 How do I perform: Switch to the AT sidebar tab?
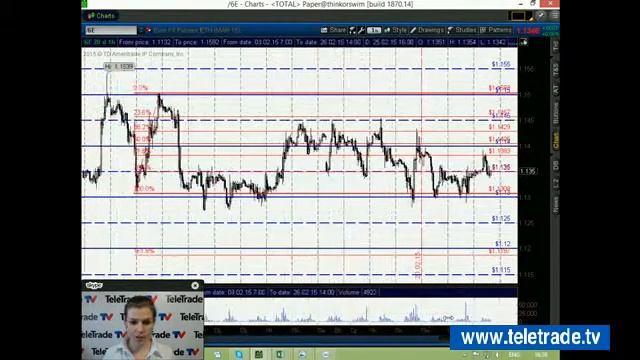(x=556, y=90)
